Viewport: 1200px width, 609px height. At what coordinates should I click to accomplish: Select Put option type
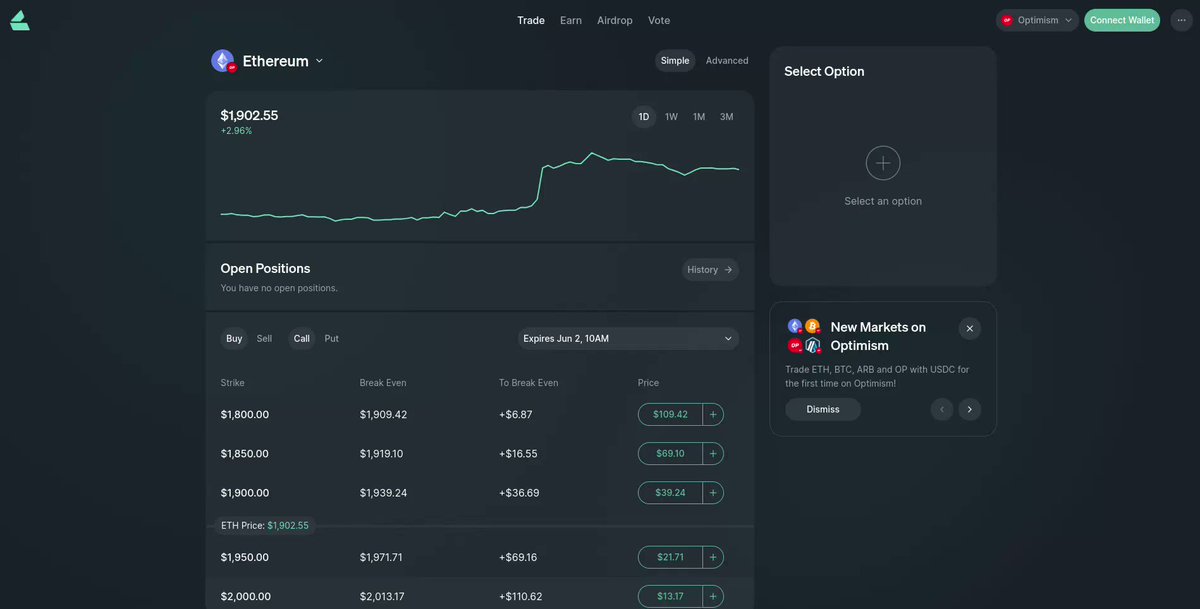(x=332, y=339)
